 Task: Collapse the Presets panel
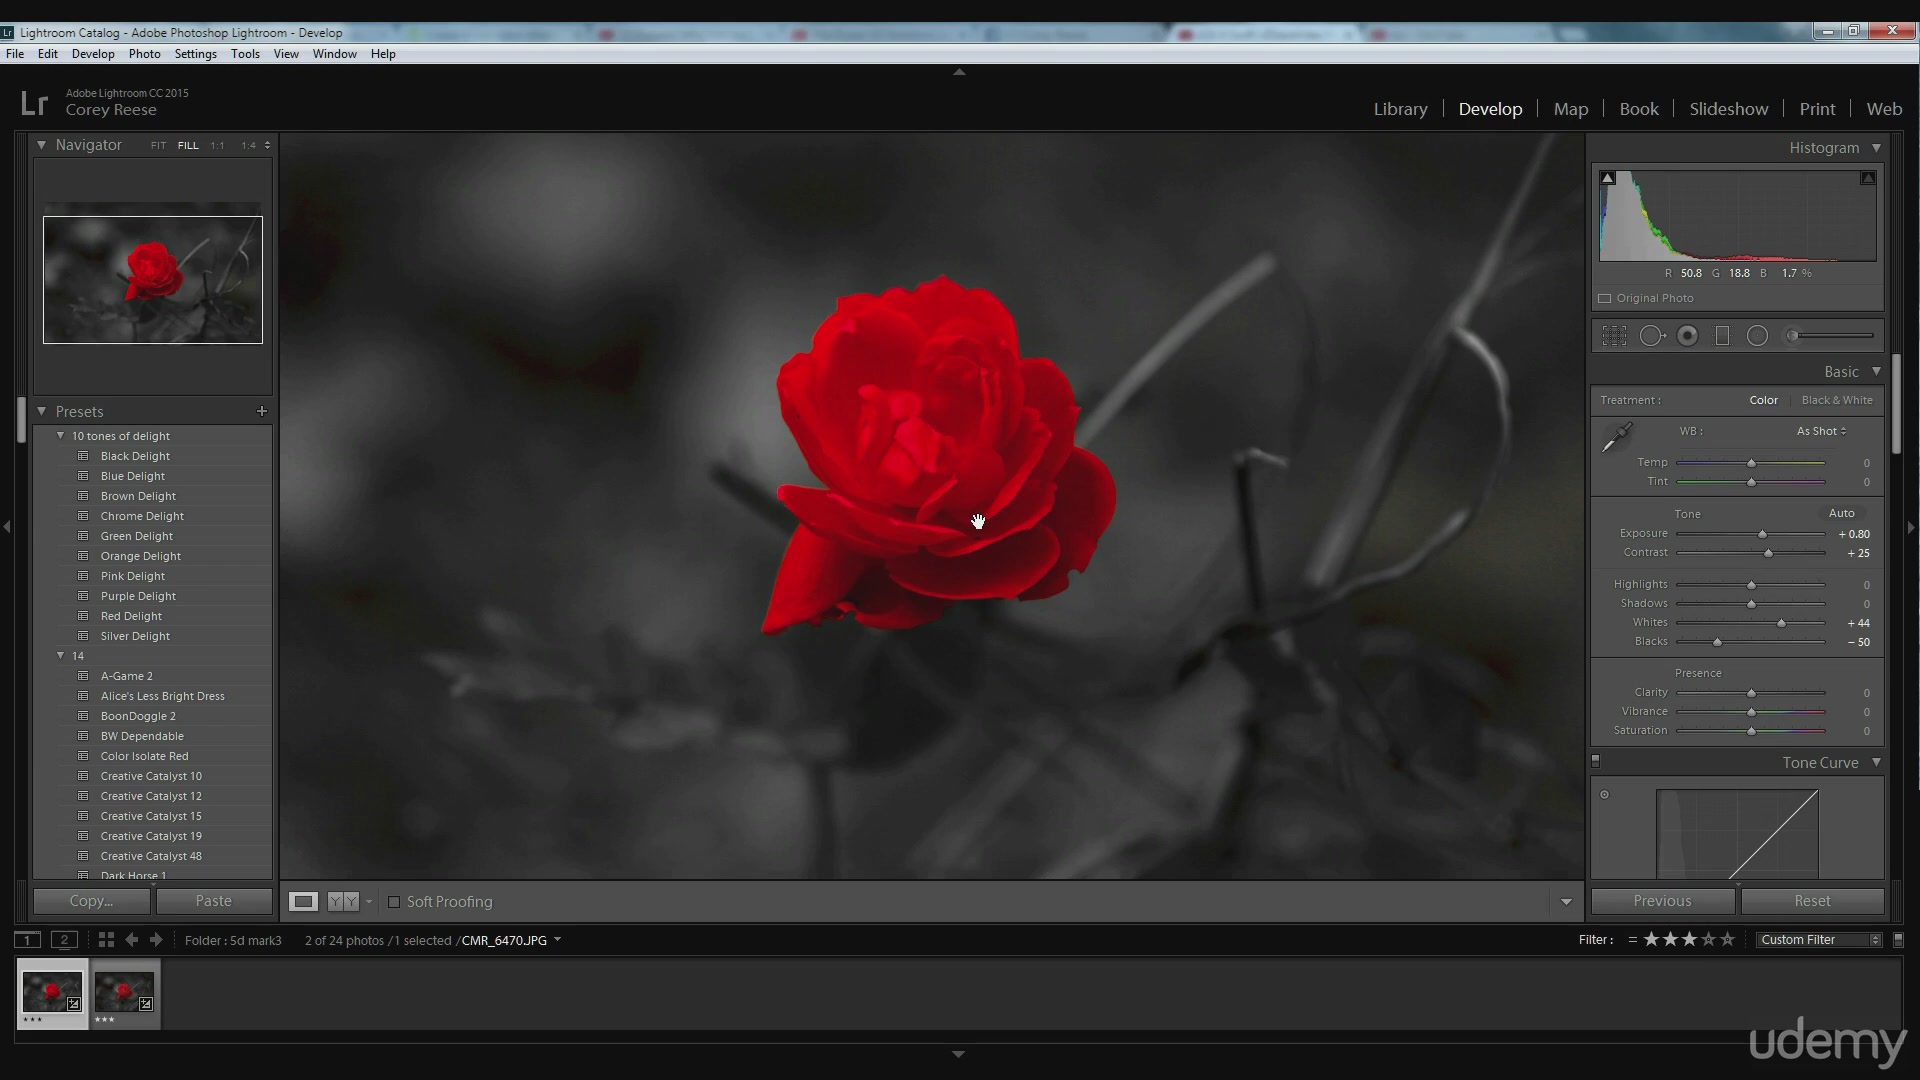point(41,411)
